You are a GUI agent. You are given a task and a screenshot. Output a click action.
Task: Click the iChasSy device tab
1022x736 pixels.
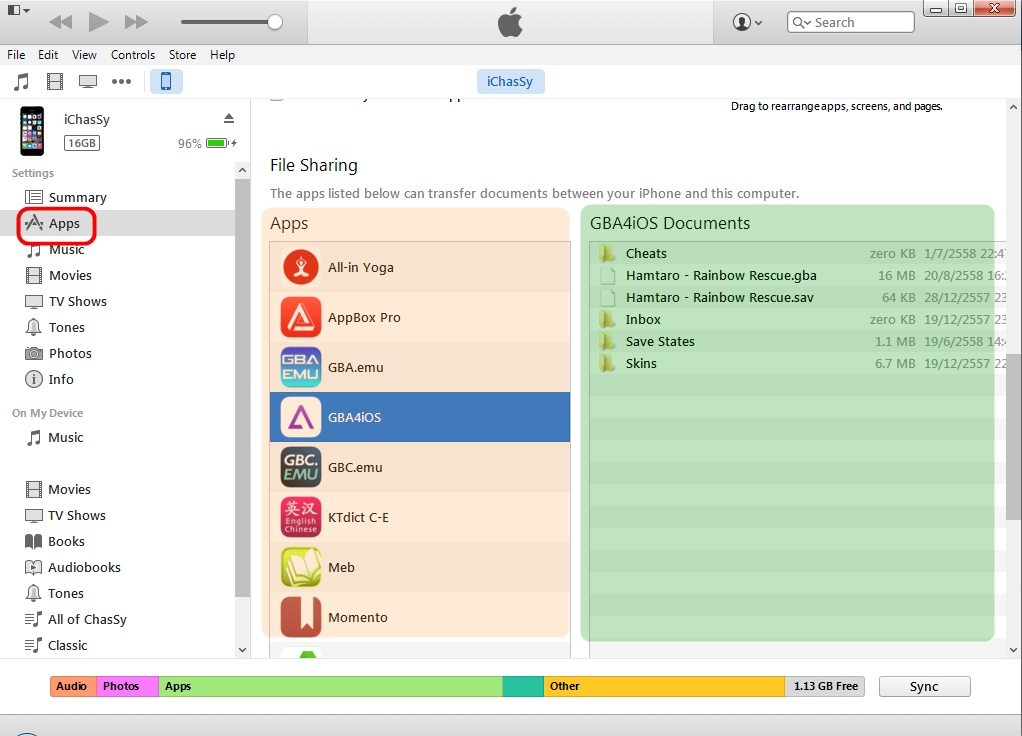(x=510, y=81)
